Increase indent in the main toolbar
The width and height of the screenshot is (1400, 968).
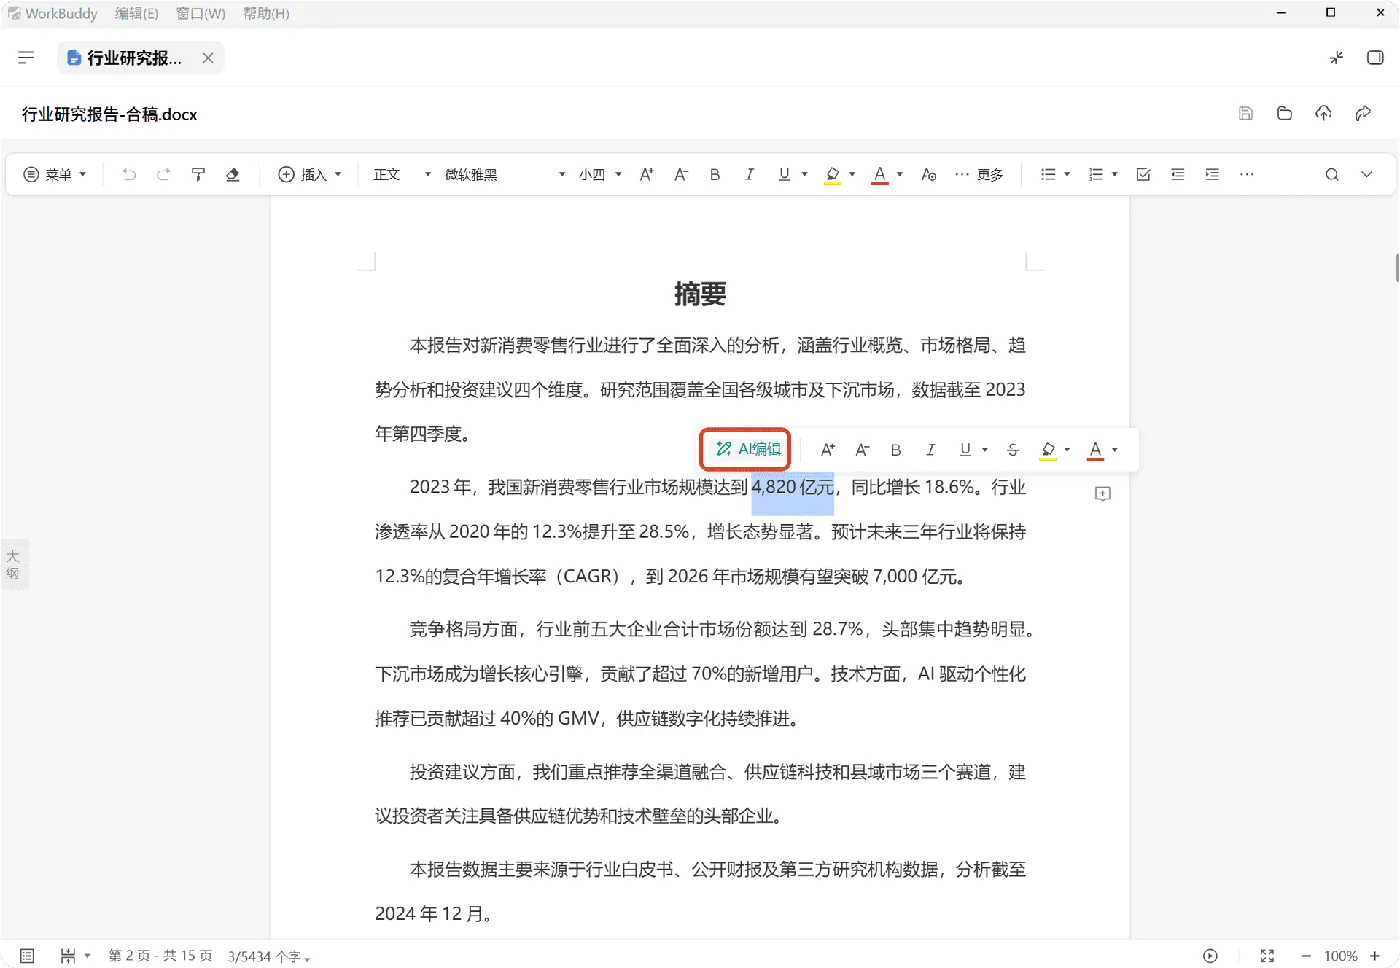pos(1212,175)
